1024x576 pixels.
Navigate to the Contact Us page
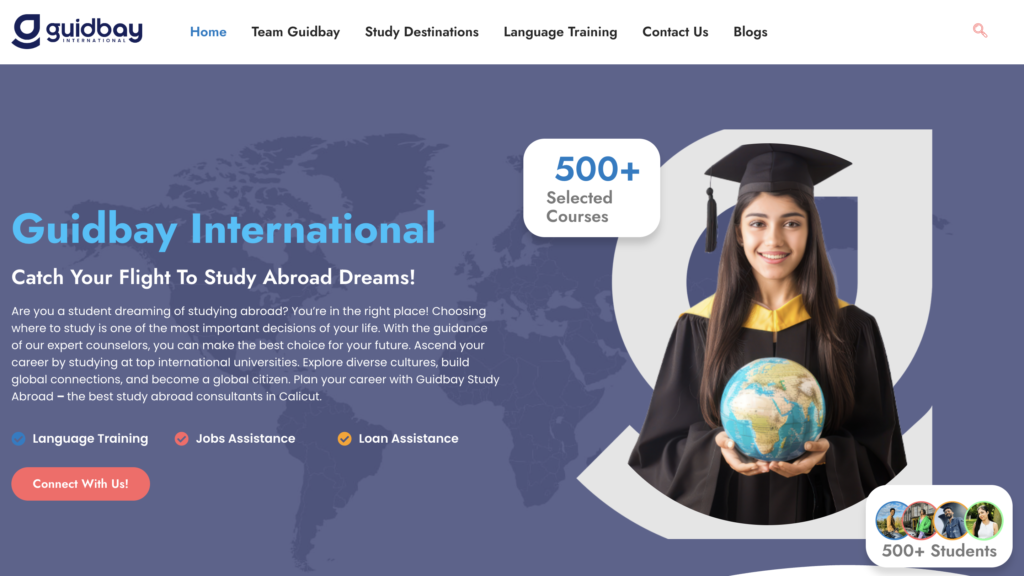click(675, 32)
